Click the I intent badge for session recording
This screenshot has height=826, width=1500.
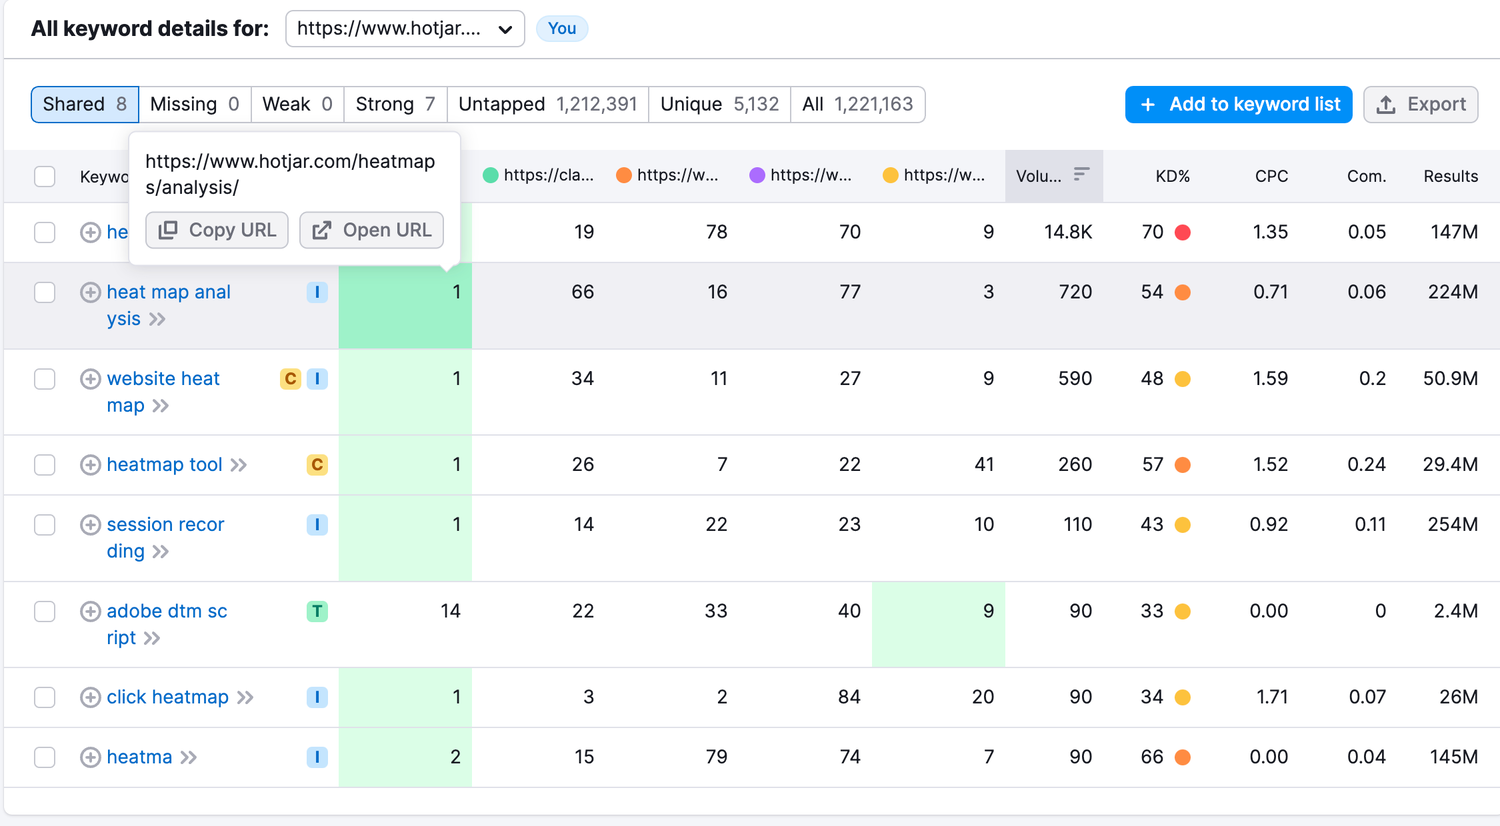317,525
